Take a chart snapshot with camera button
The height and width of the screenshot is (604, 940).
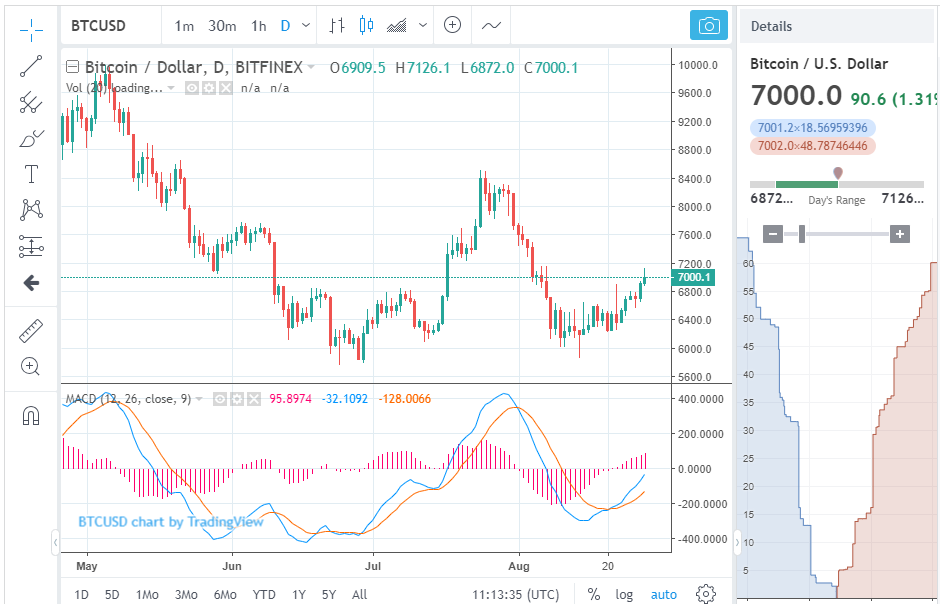(x=709, y=26)
